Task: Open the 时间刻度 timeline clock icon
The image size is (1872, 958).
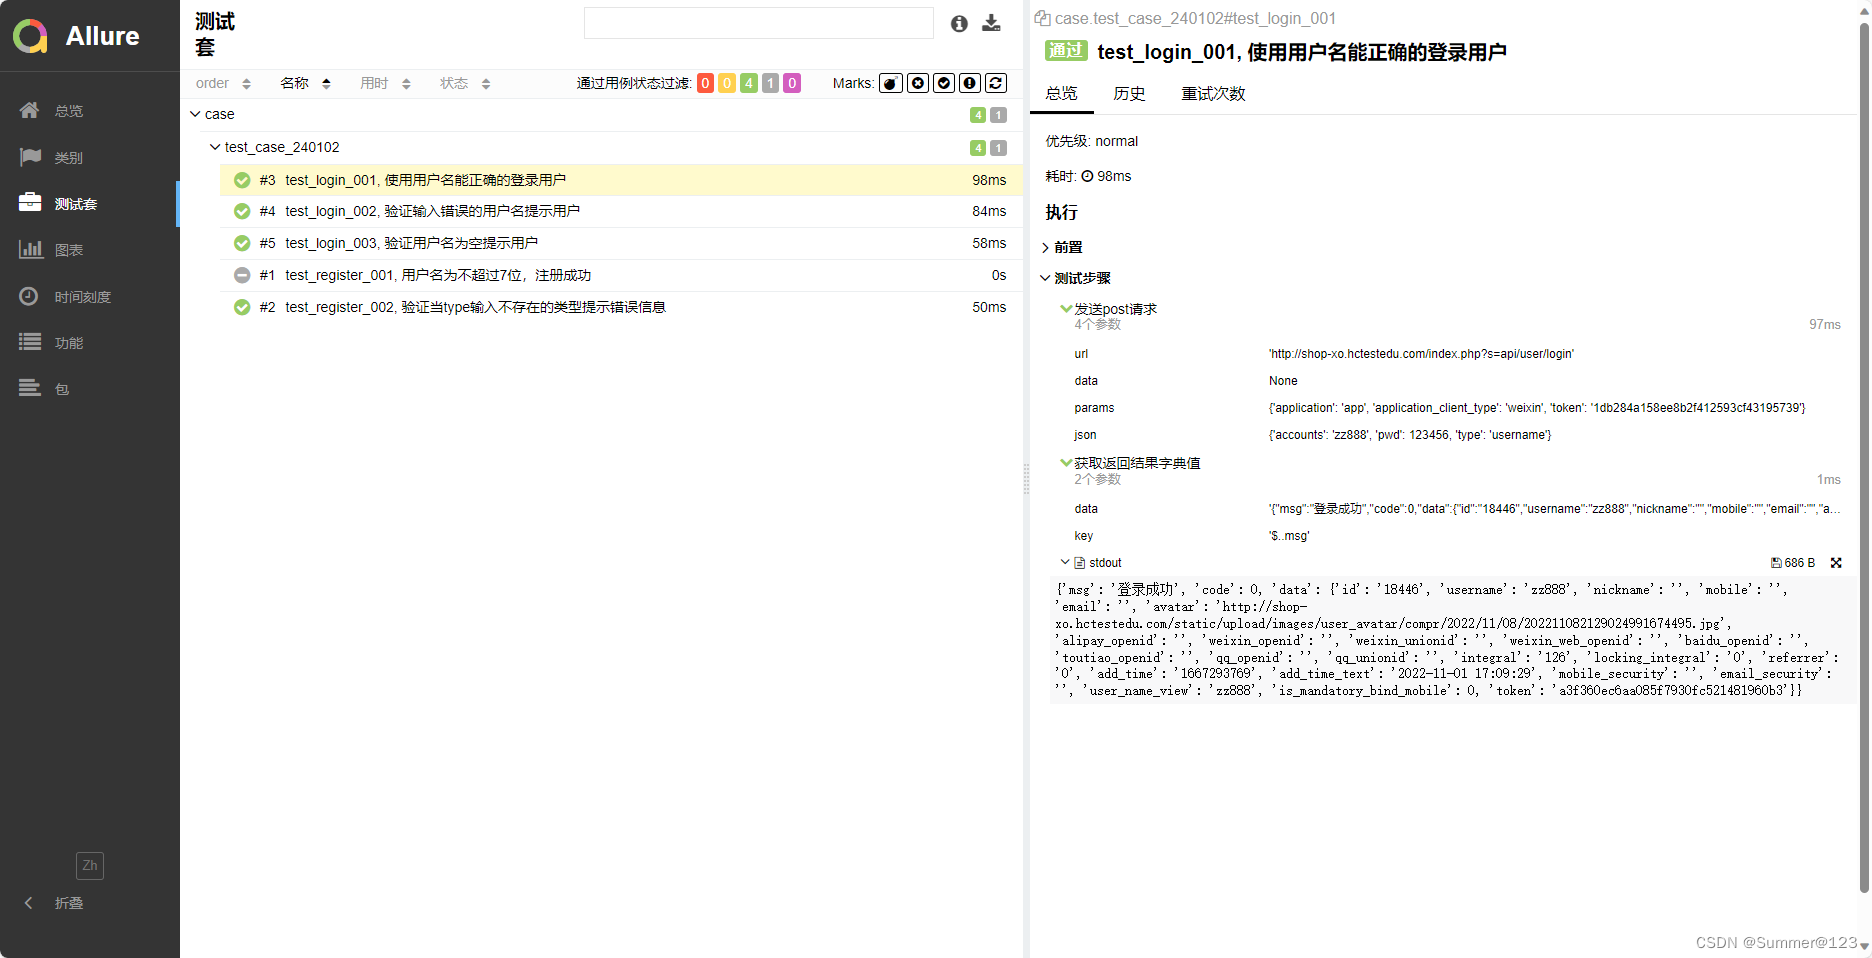Action: [30, 296]
